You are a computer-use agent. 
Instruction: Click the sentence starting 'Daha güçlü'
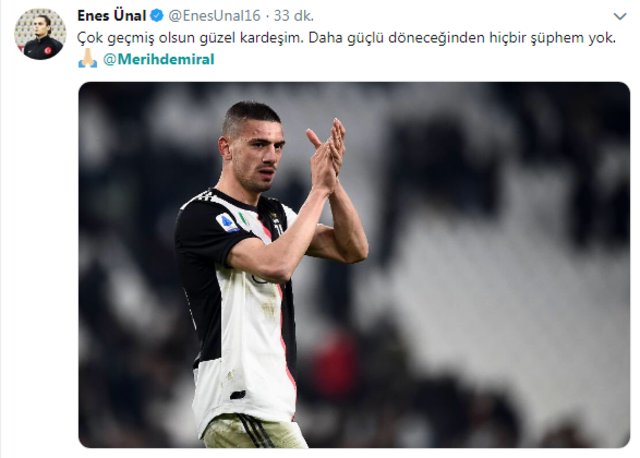[462, 38]
